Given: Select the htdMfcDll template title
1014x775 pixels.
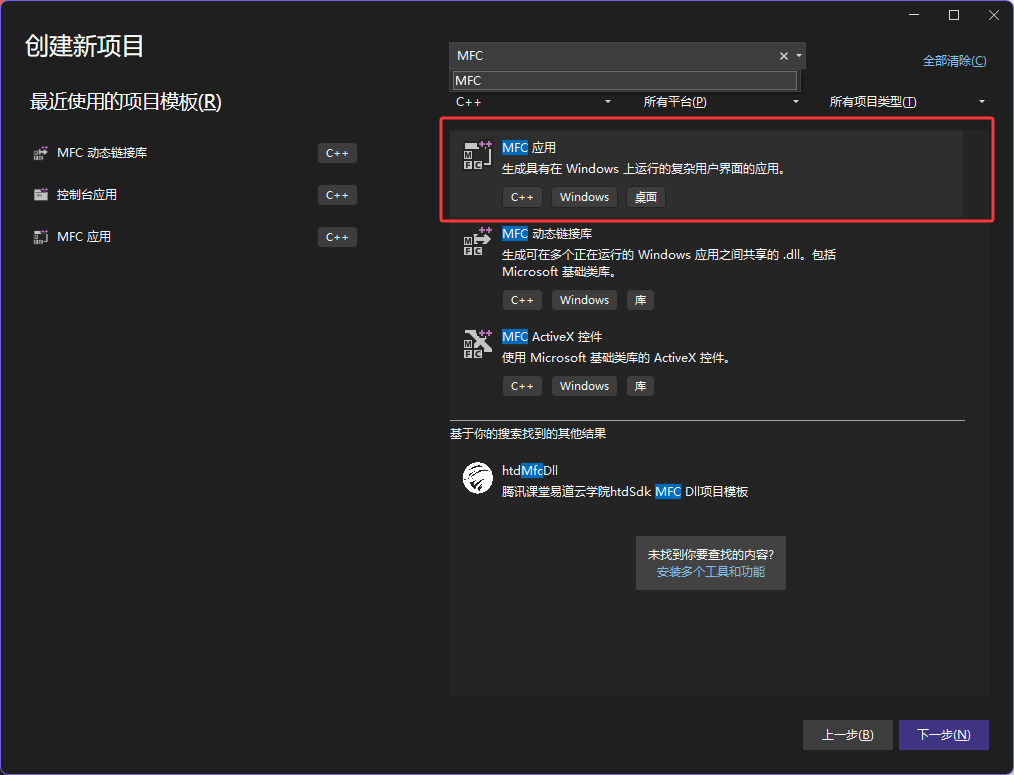Looking at the screenshot, I should 530,470.
